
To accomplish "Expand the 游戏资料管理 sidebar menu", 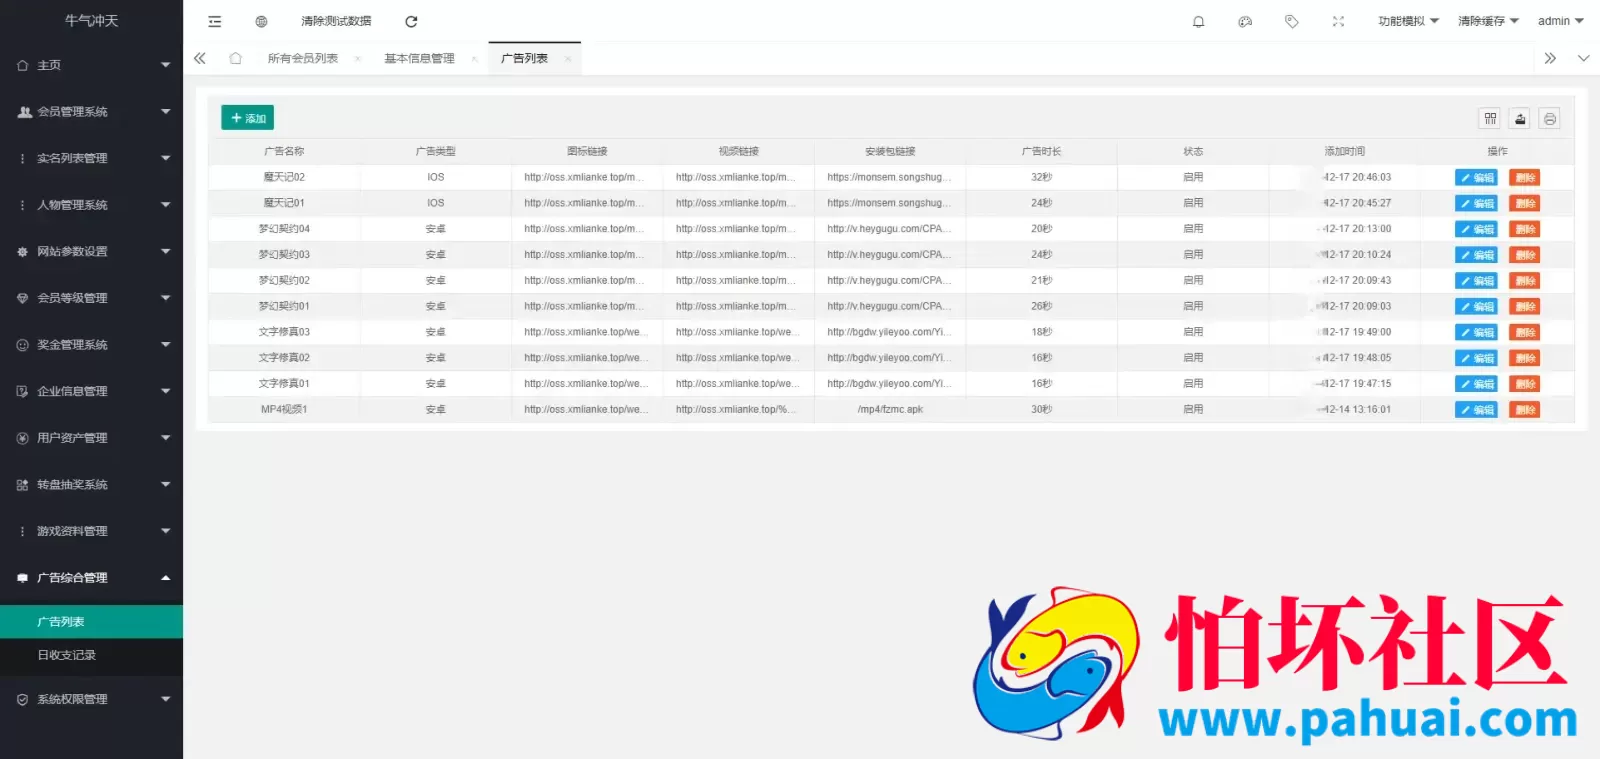I will click(x=91, y=531).
